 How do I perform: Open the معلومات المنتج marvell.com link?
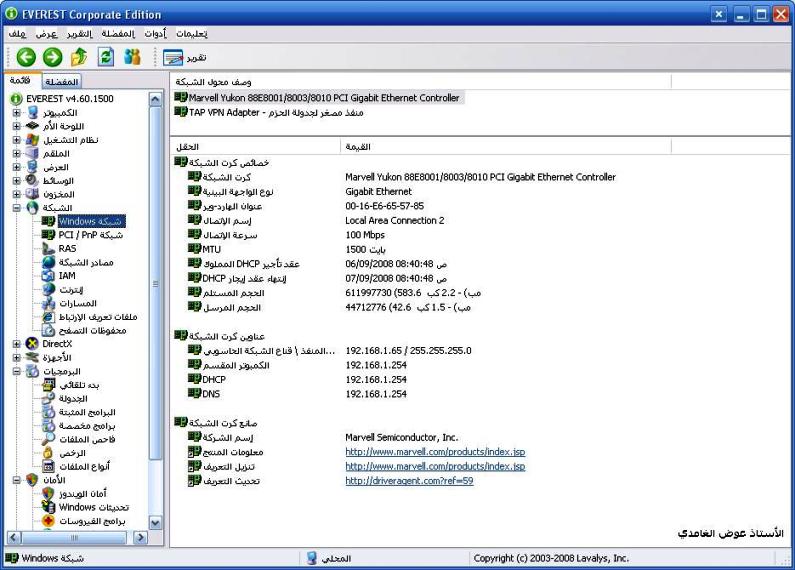(435, 452)
